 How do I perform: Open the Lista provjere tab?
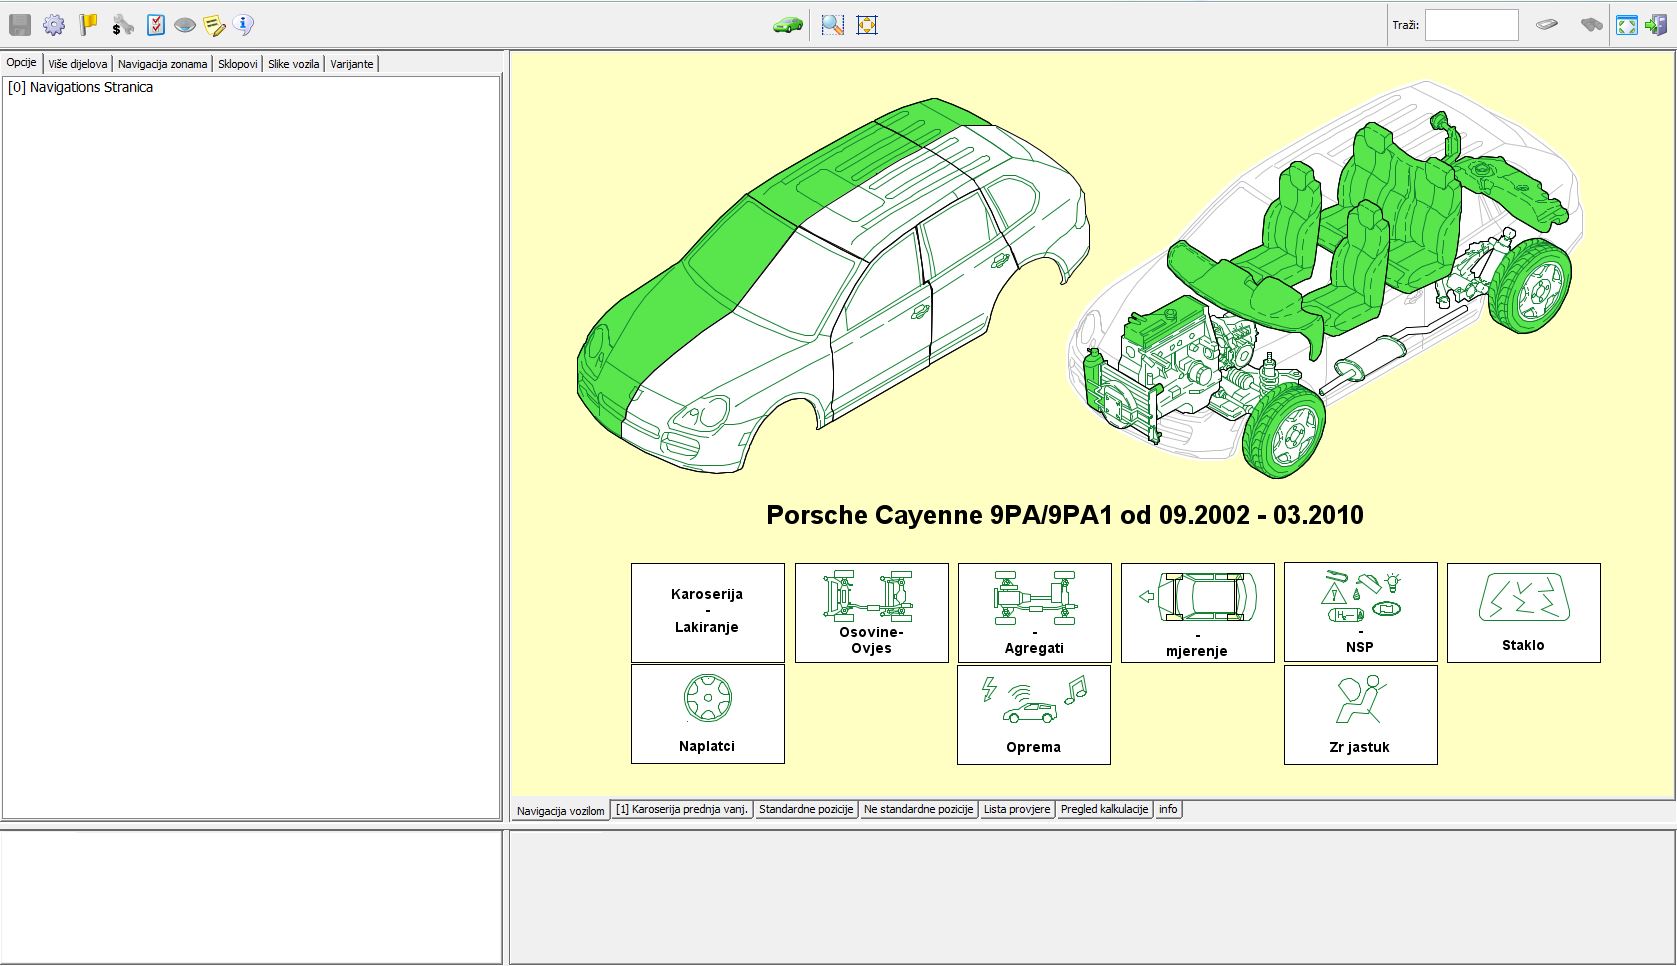(x=1017, y=809)
